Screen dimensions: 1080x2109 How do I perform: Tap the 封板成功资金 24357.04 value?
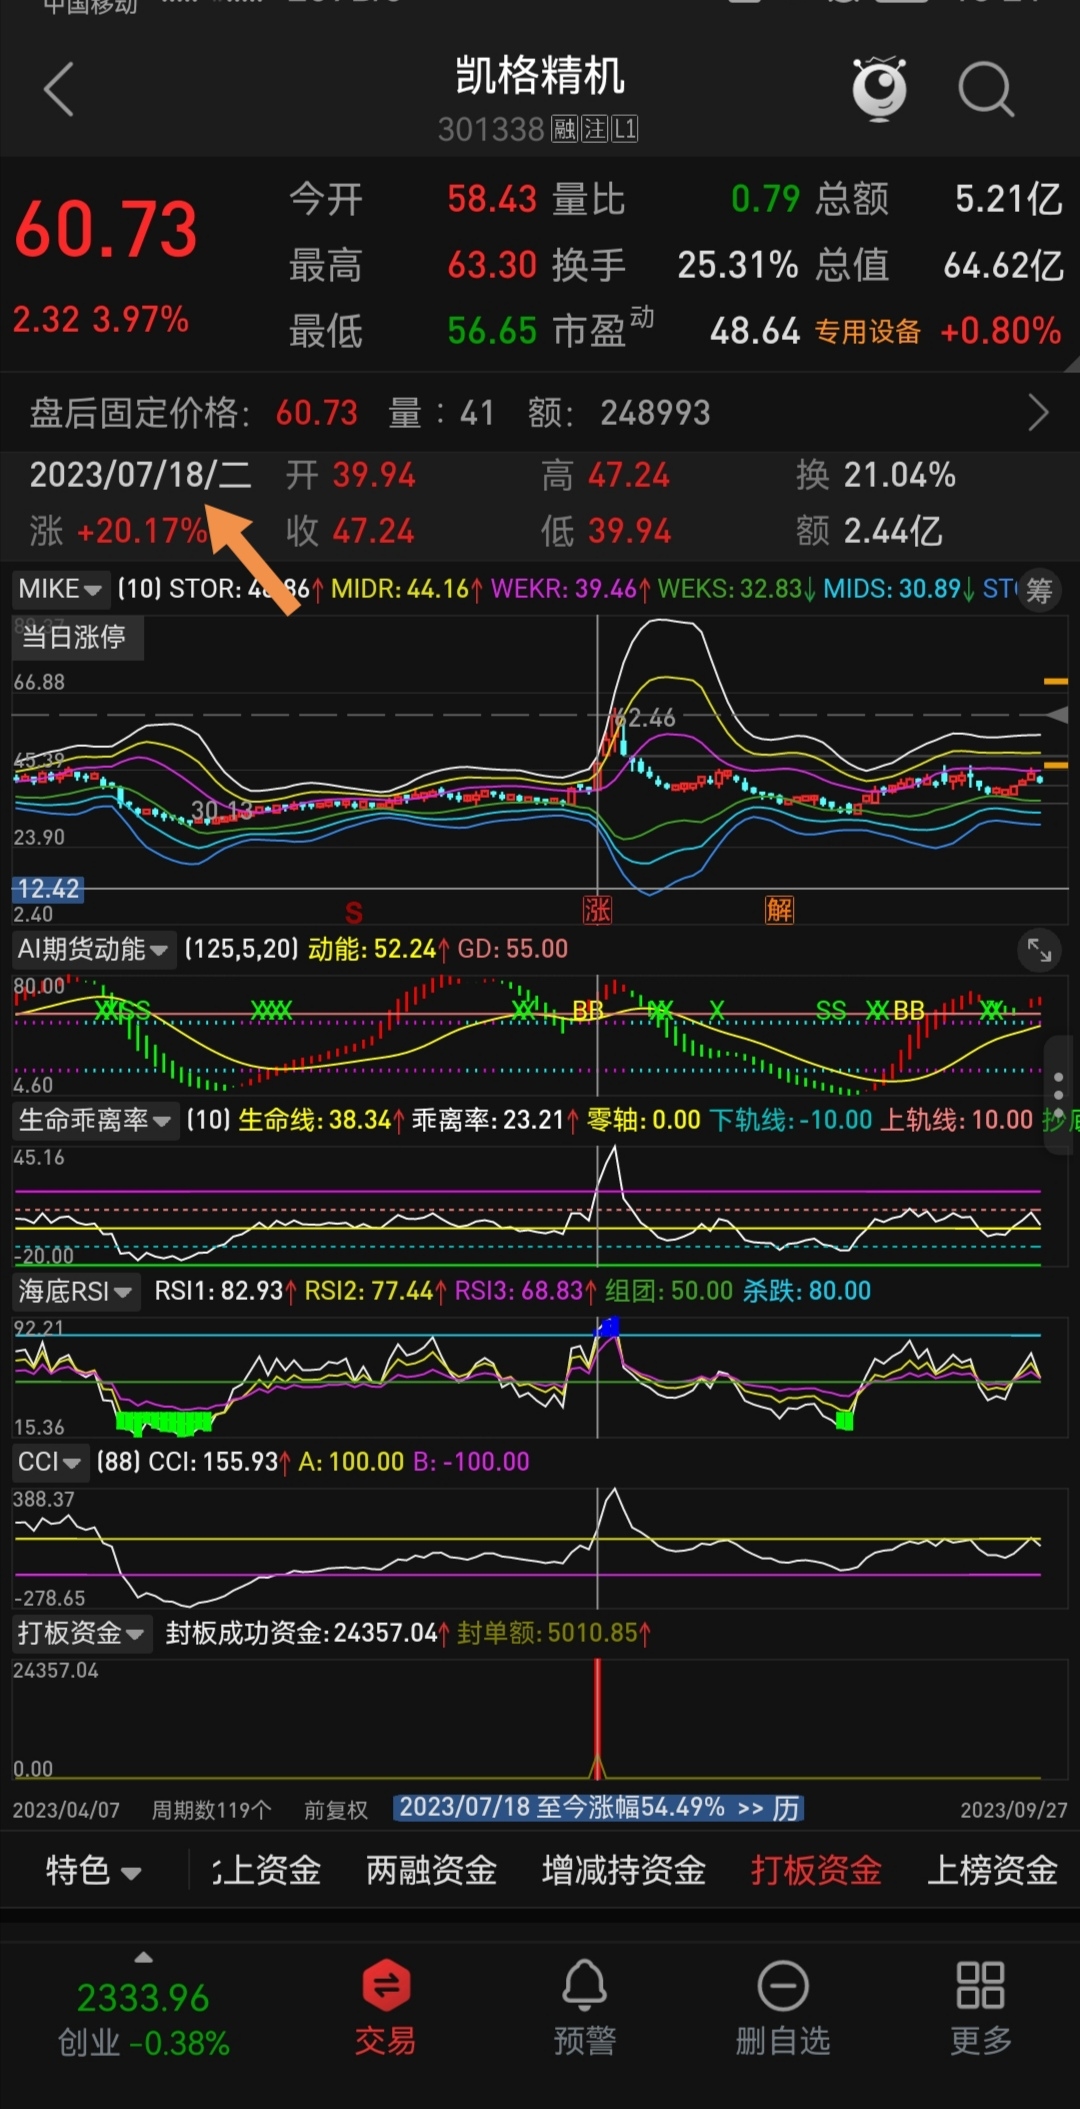(308, 1633)
